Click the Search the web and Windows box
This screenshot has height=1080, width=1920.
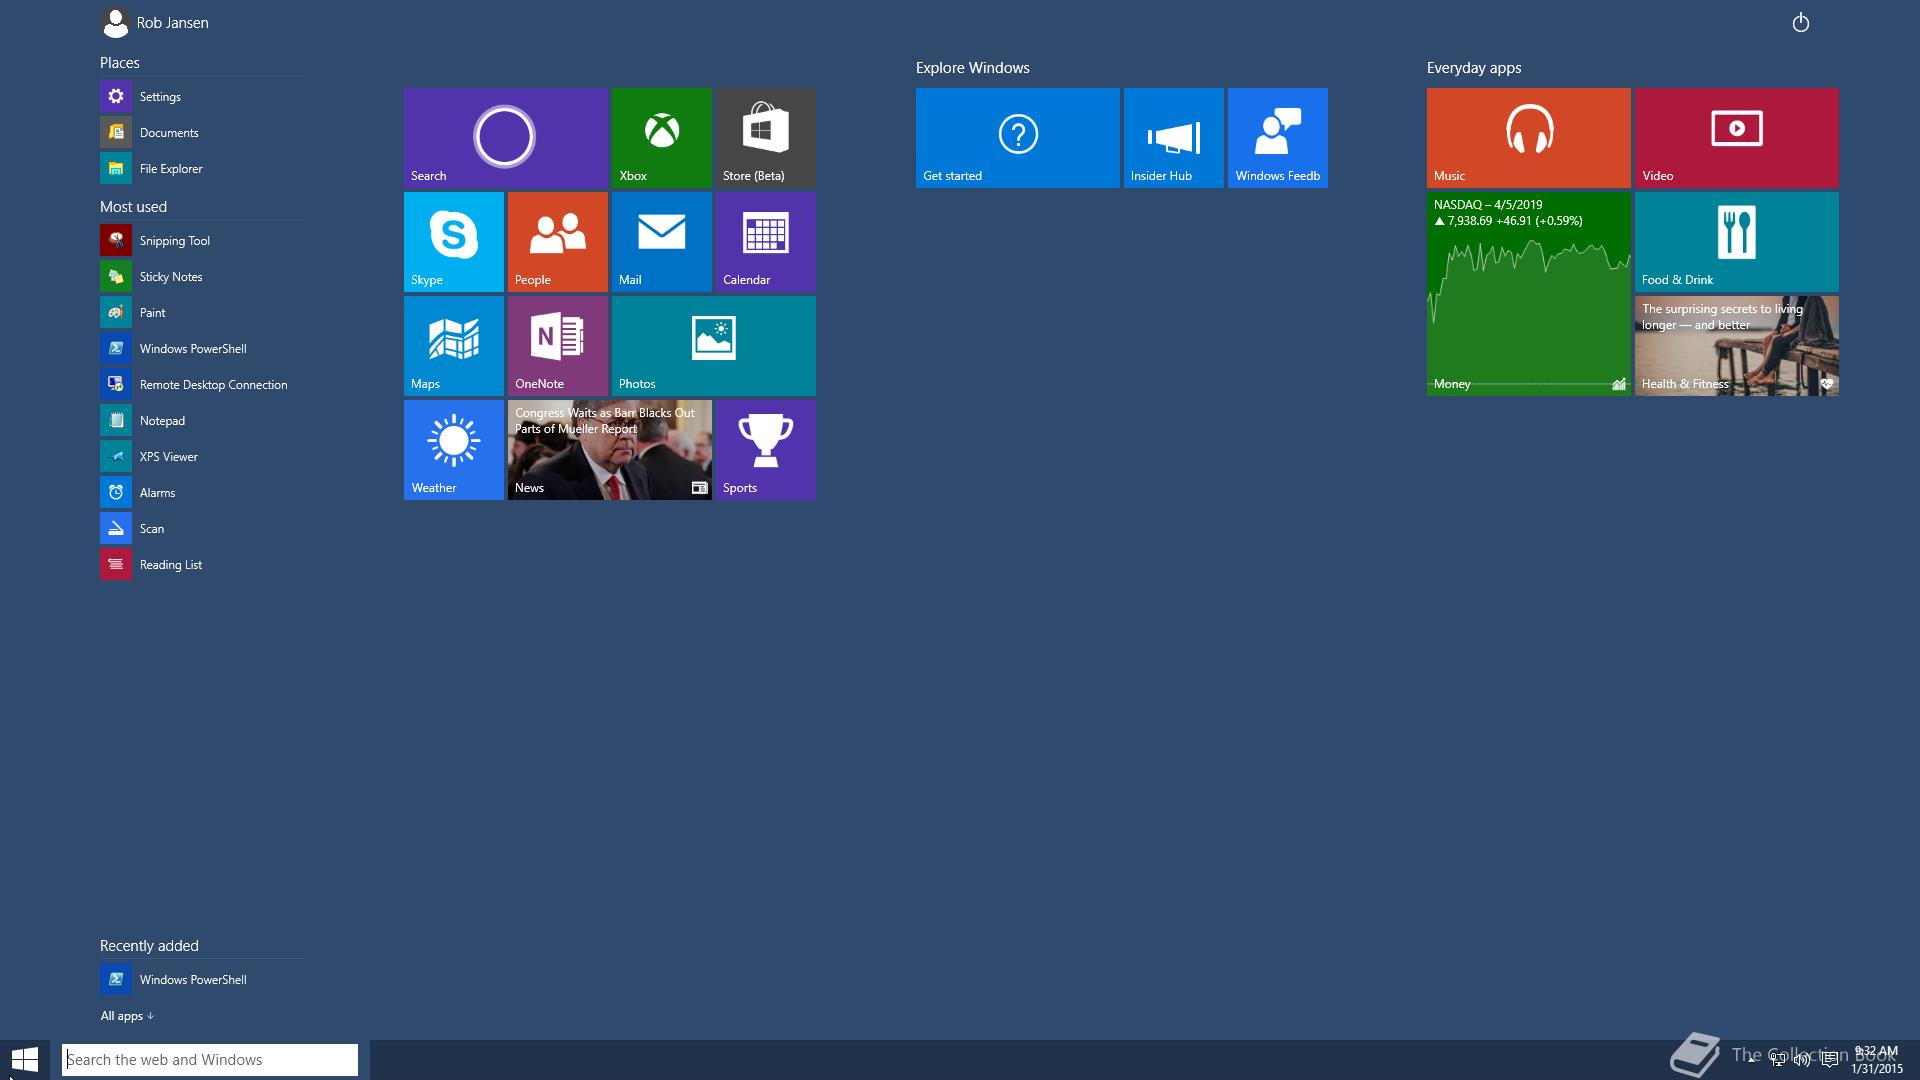tap(210, 1060)
